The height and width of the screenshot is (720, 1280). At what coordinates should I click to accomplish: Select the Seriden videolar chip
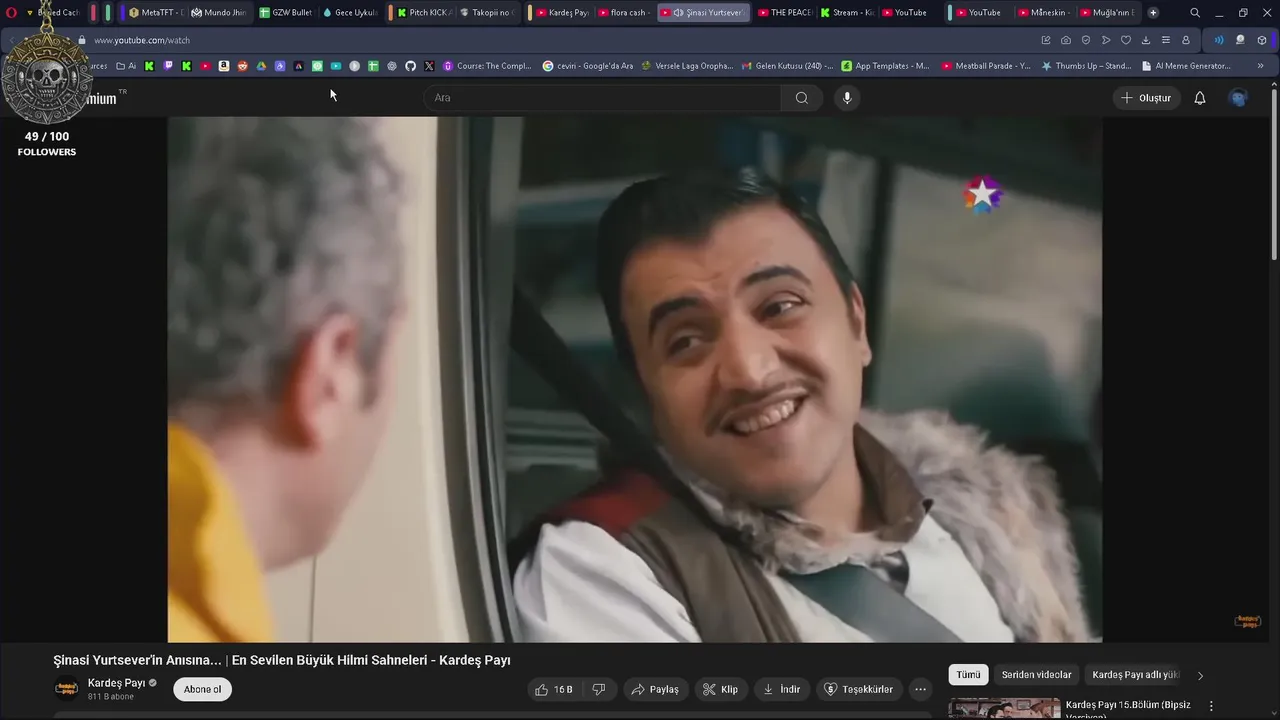pos(1036,675)
